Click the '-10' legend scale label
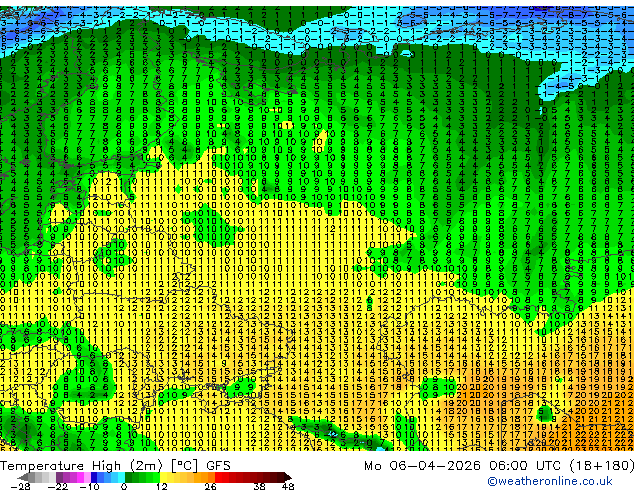This screenshot has width=634, height=490. tap(90, 486)
